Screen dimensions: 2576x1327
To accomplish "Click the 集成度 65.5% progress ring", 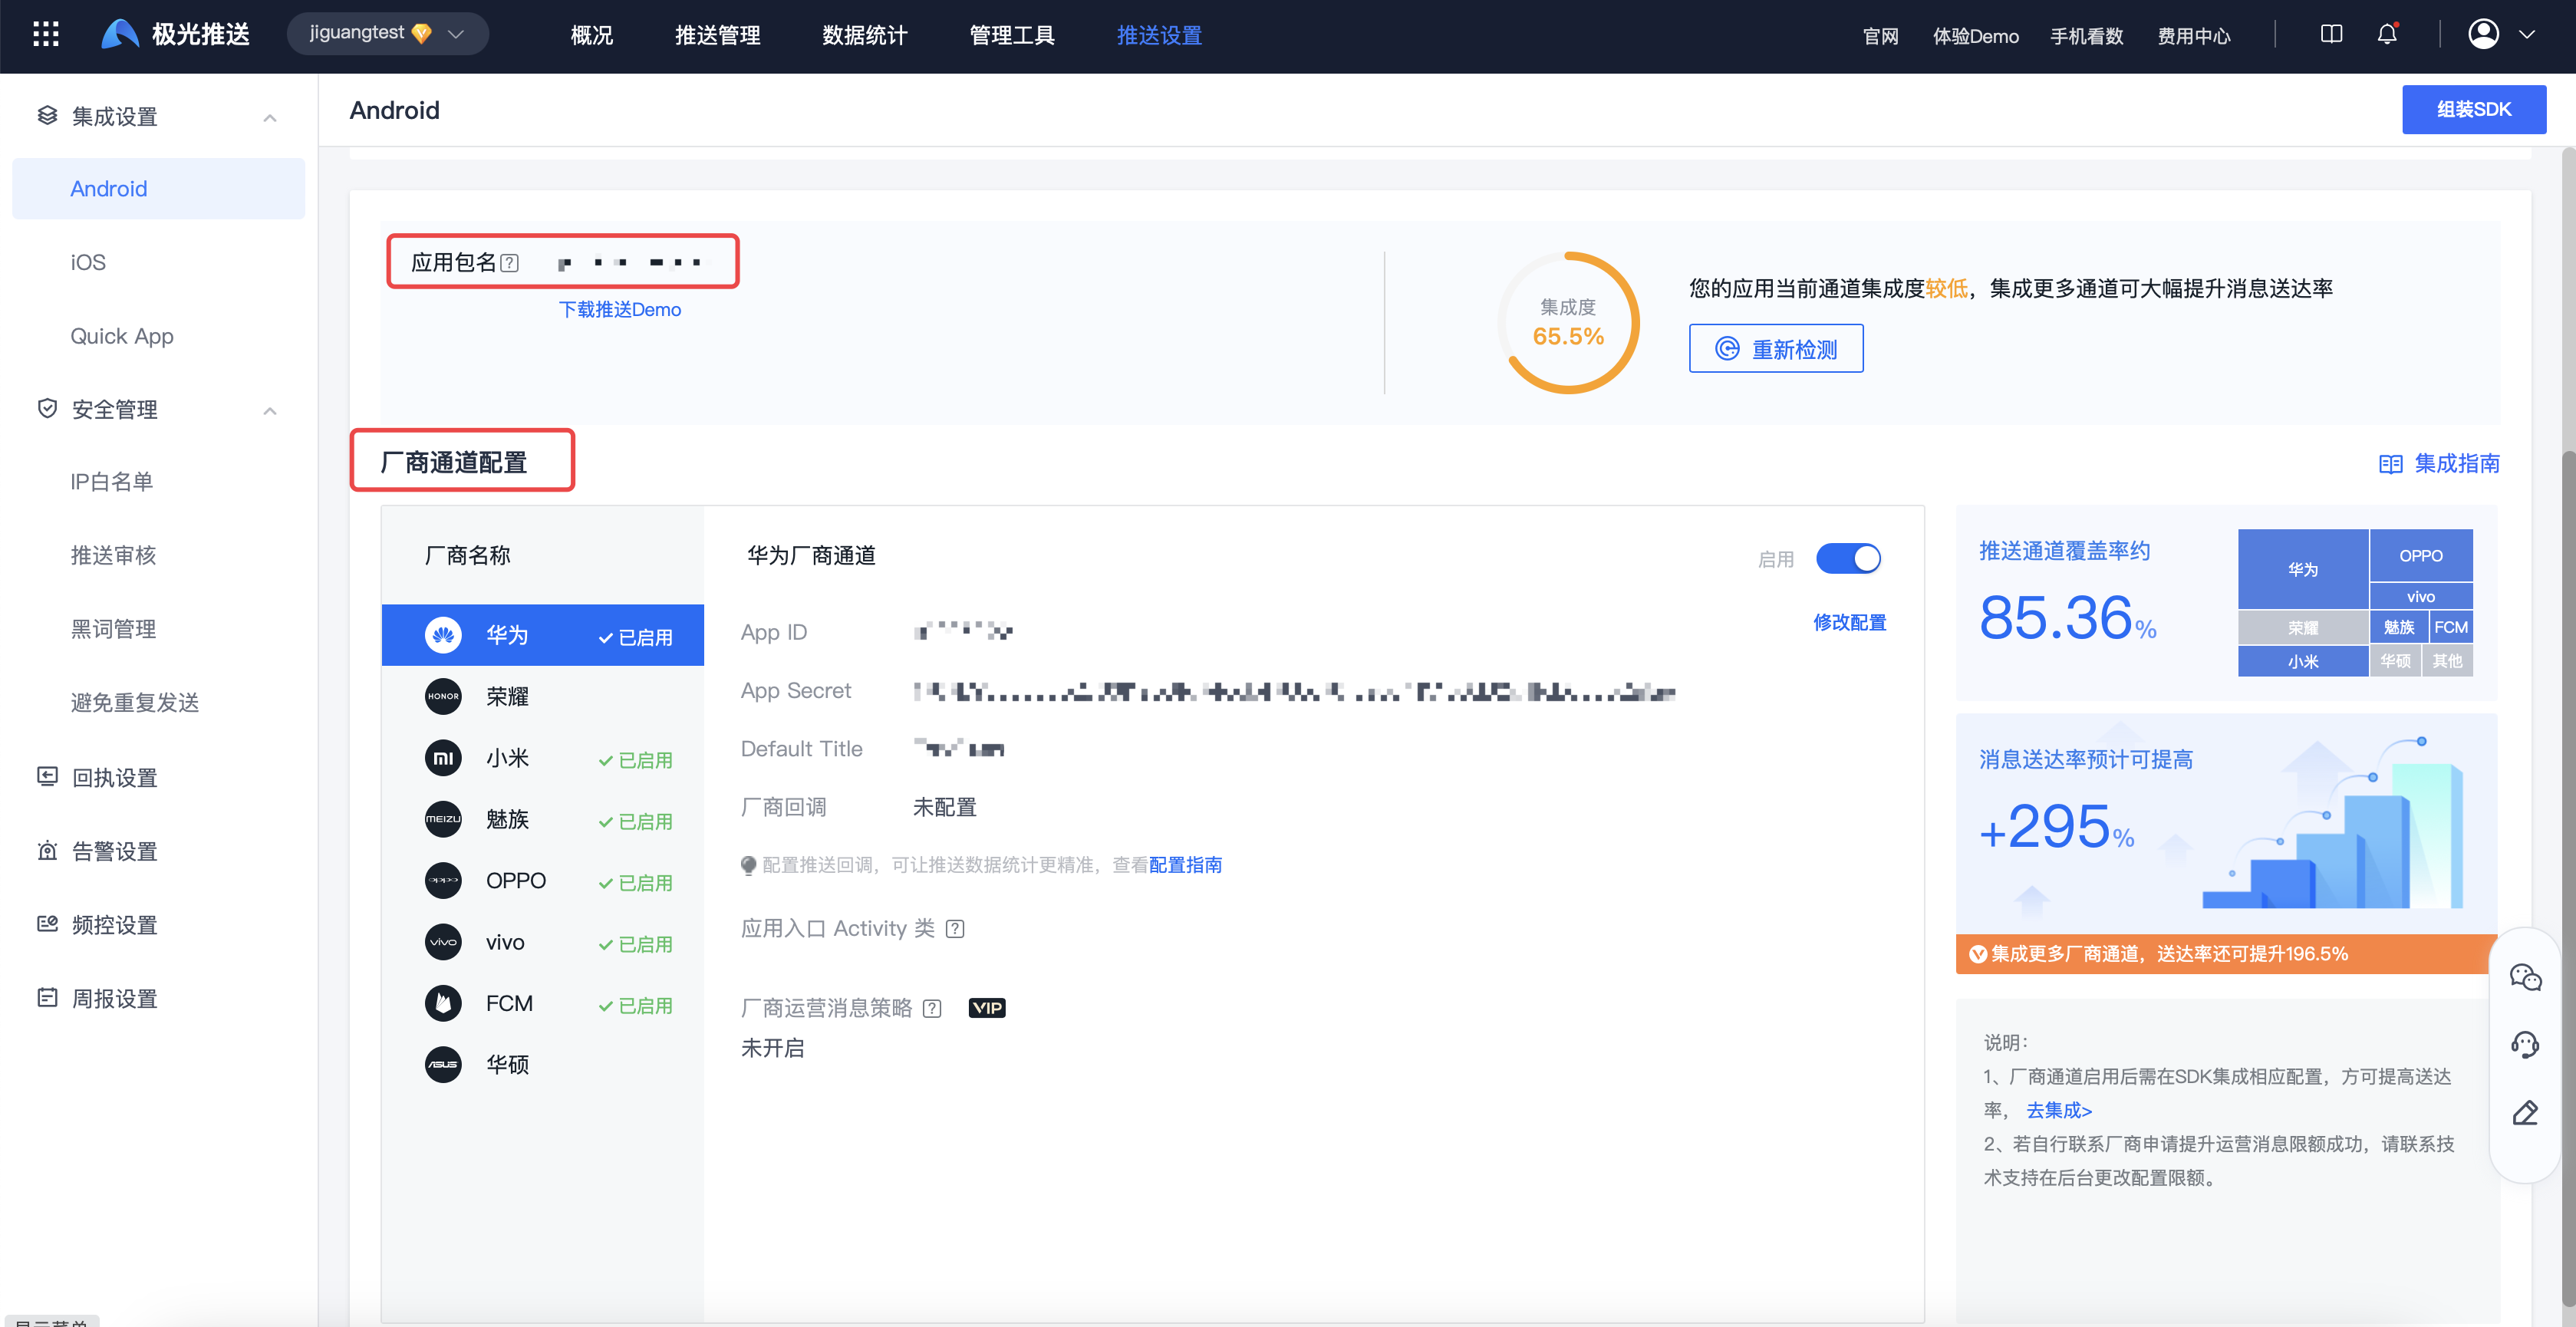I will [1567, 322].
